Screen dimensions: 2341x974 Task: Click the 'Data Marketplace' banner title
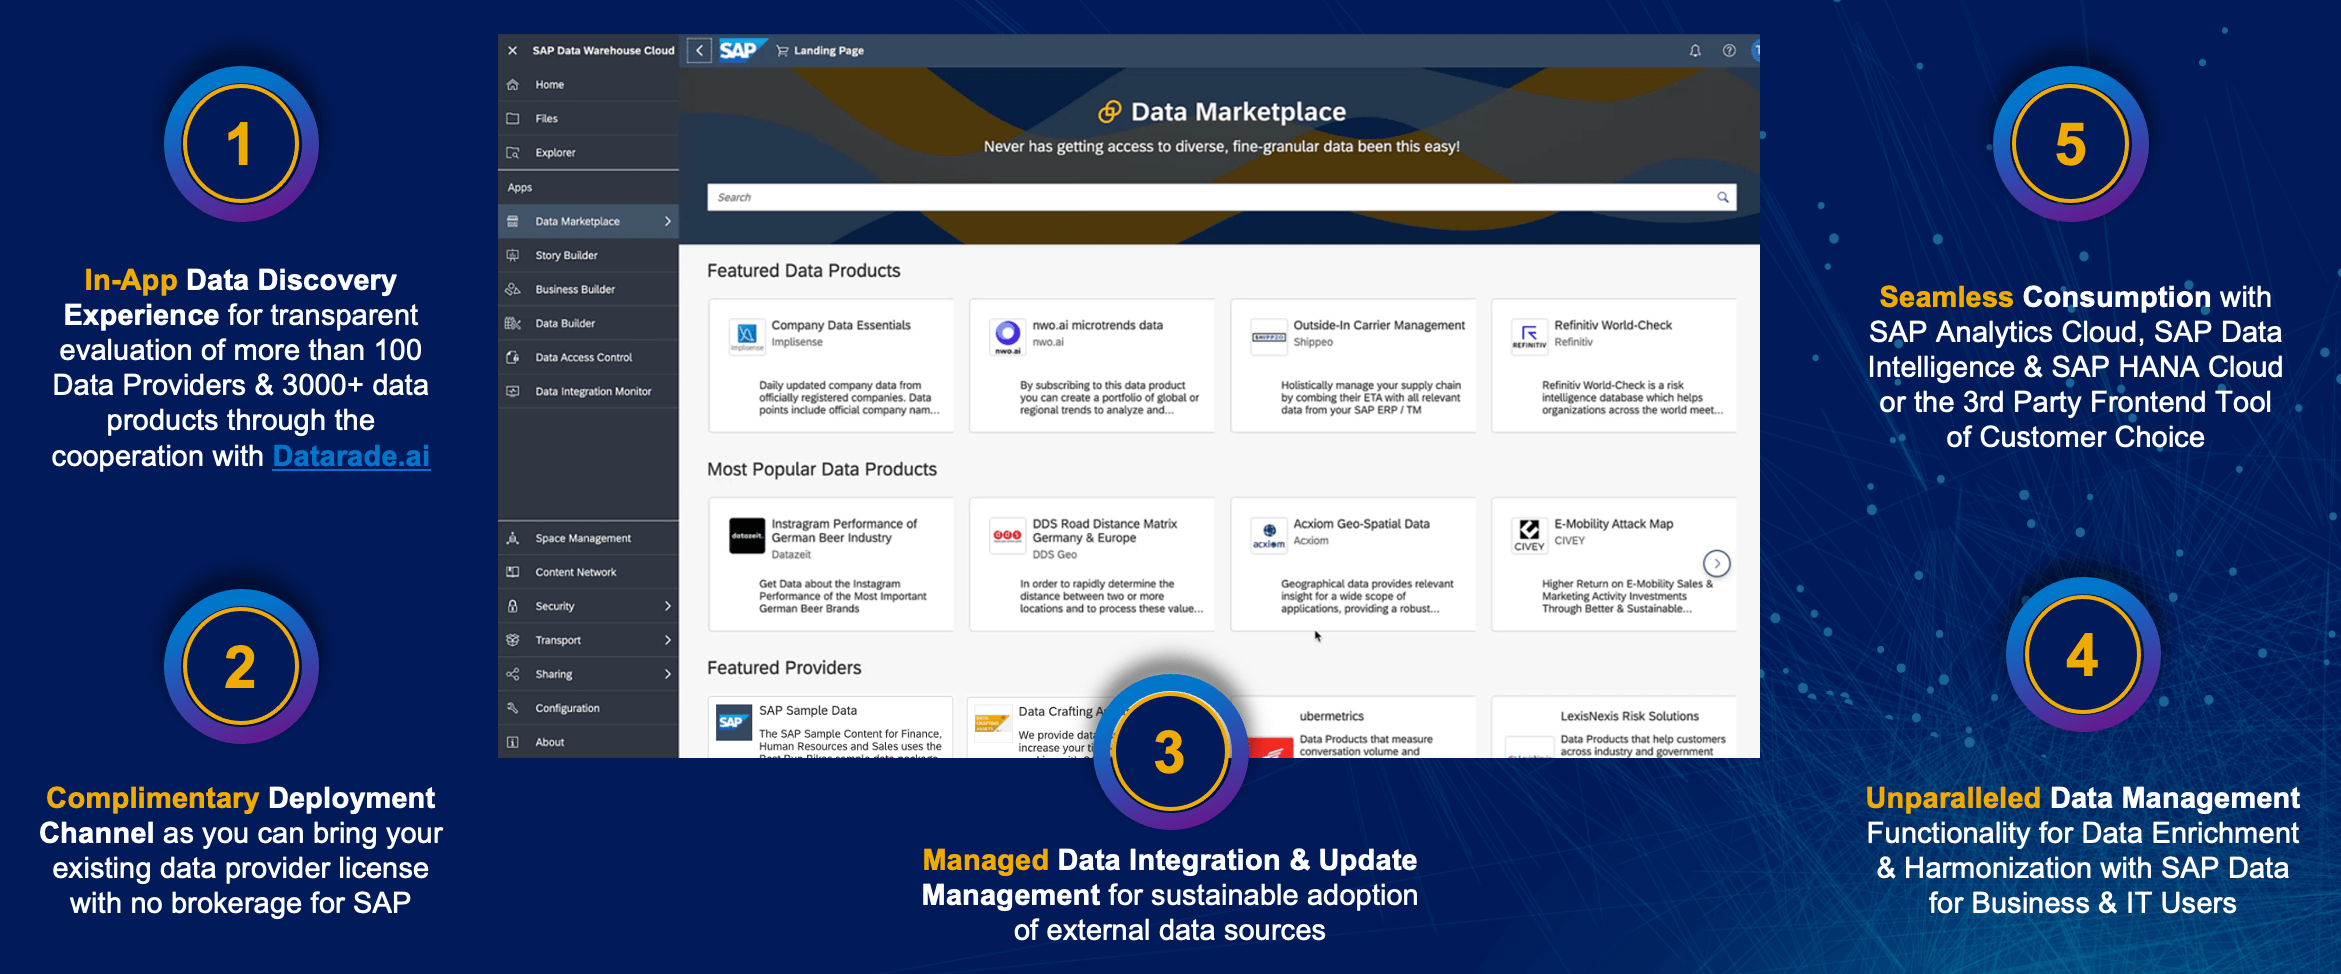coord(1238,112)
